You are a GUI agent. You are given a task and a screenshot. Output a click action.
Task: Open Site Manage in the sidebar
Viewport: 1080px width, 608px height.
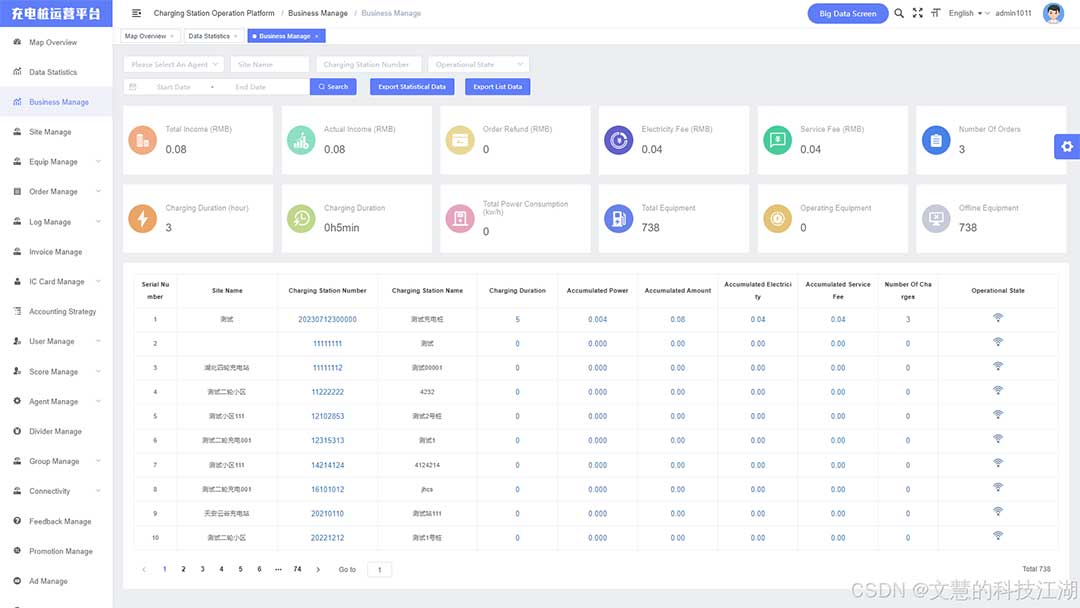coord(56,132)
